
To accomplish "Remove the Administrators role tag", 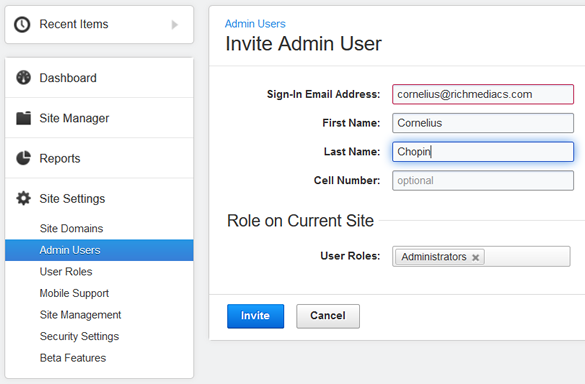I will [475, 257].
